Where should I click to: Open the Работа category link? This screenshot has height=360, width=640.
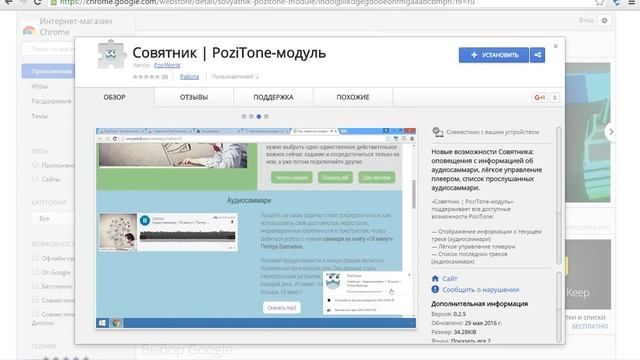[189, 76]
